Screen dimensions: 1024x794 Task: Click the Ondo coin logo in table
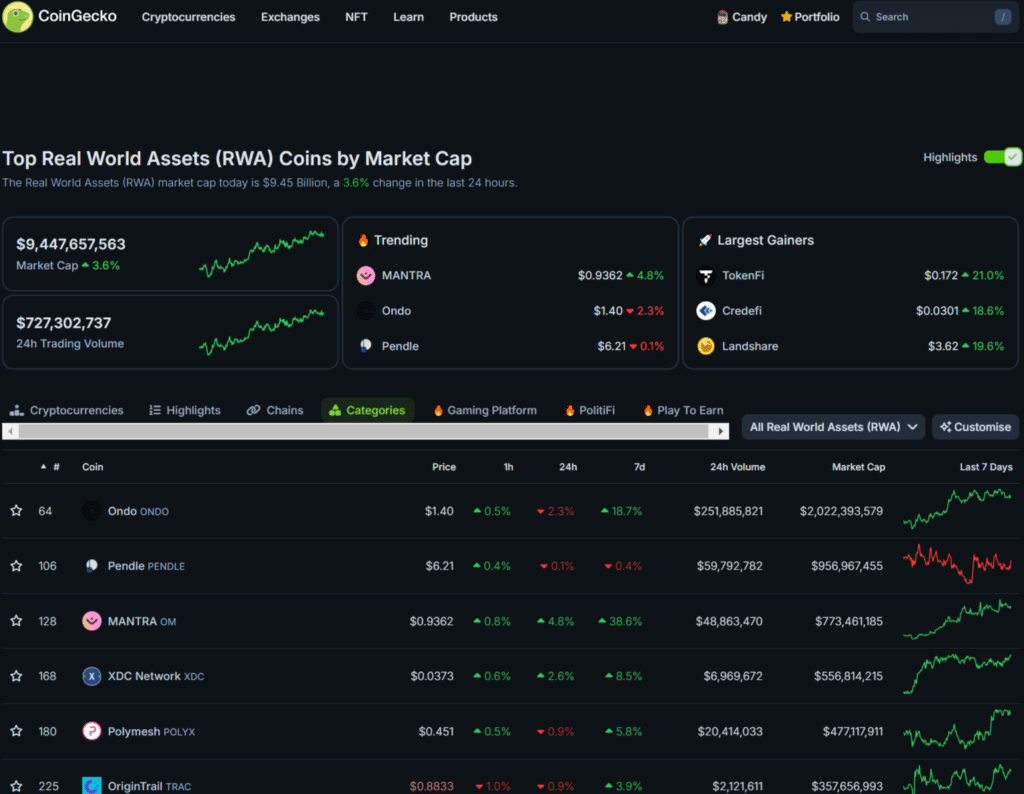coord(91,511)
